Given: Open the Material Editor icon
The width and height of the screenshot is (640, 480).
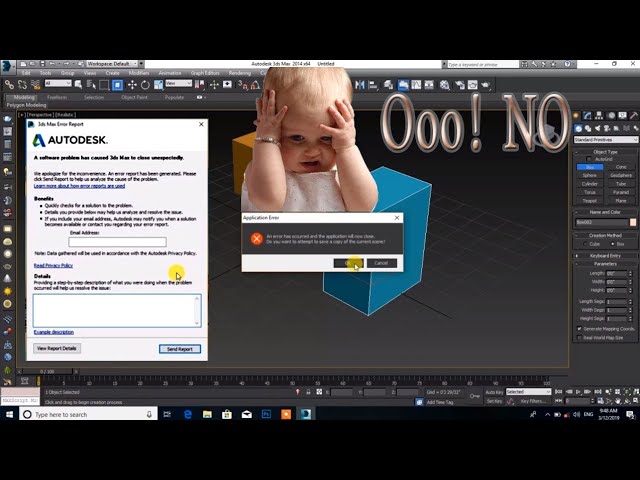Looking at the screenshot, I should pos(444,84).
